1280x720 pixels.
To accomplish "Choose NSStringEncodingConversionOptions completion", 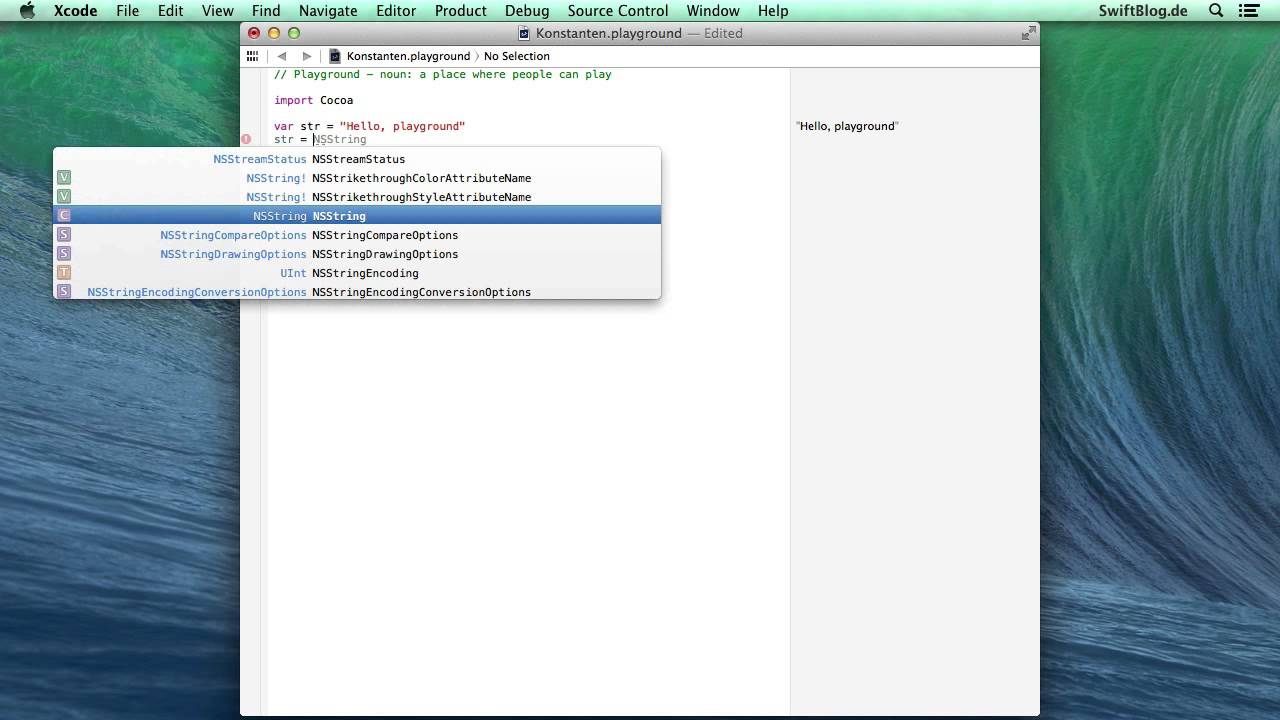I will tap(357, 292).
